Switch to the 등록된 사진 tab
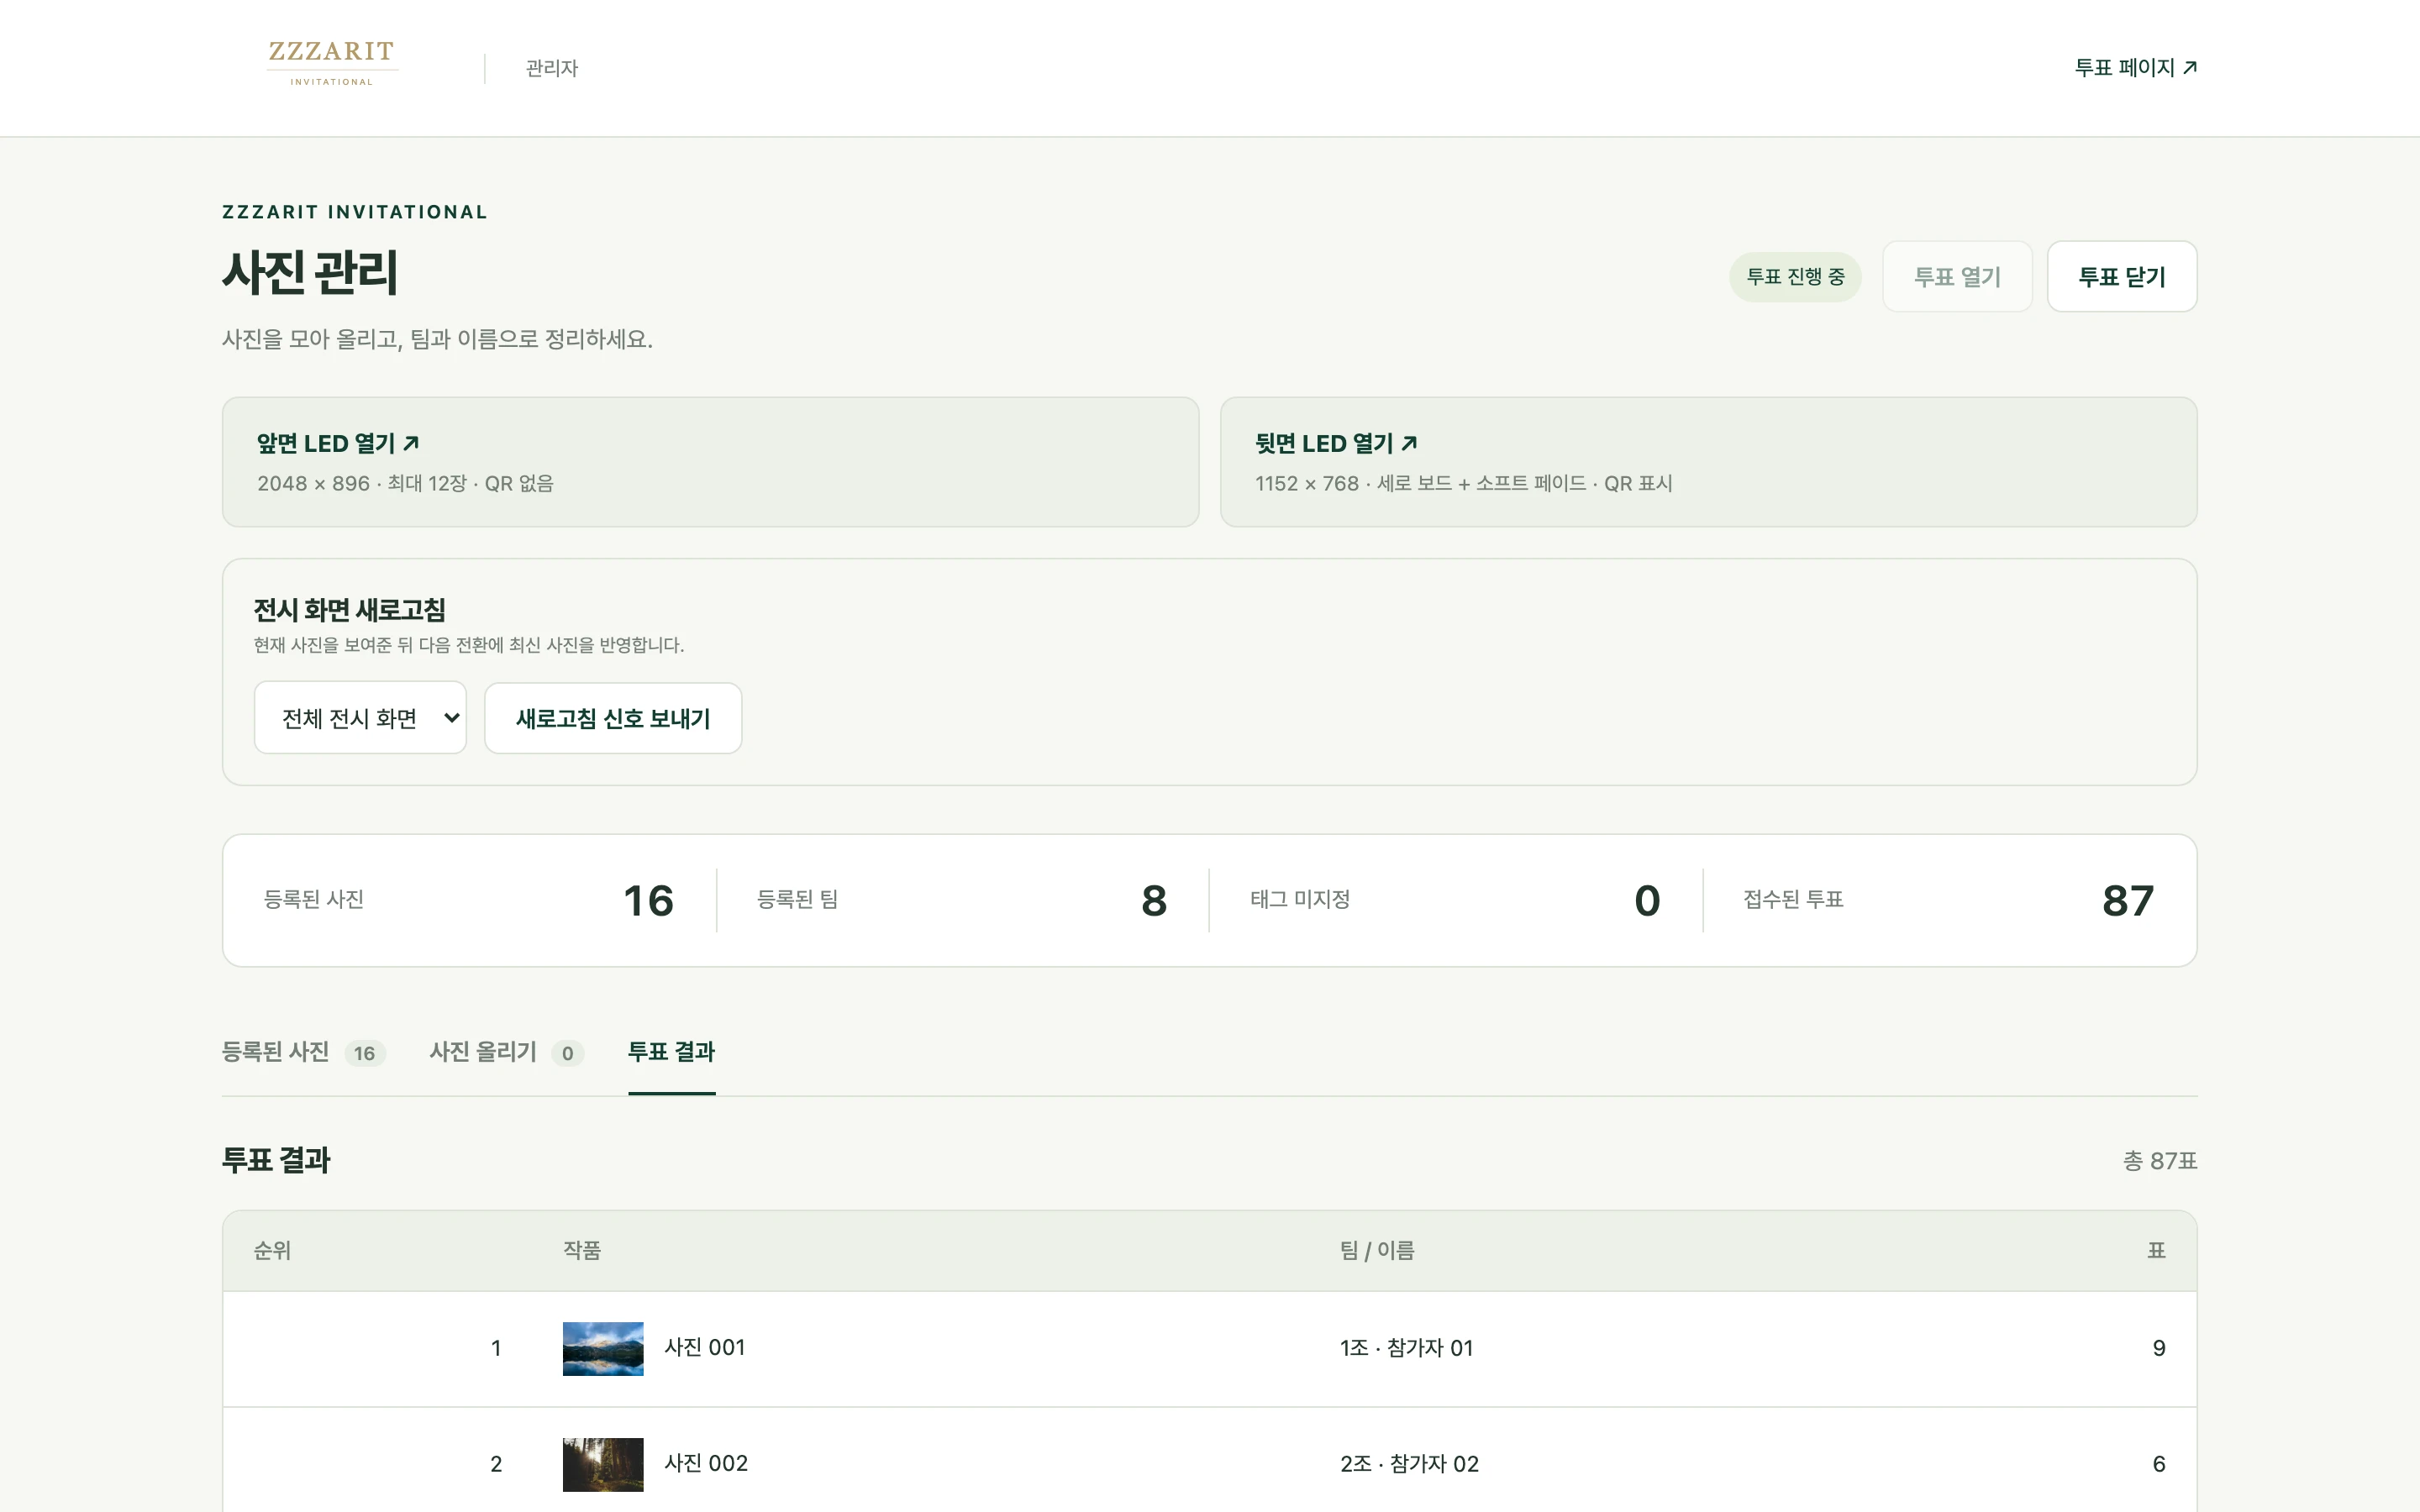 [x=303, y=1052]
